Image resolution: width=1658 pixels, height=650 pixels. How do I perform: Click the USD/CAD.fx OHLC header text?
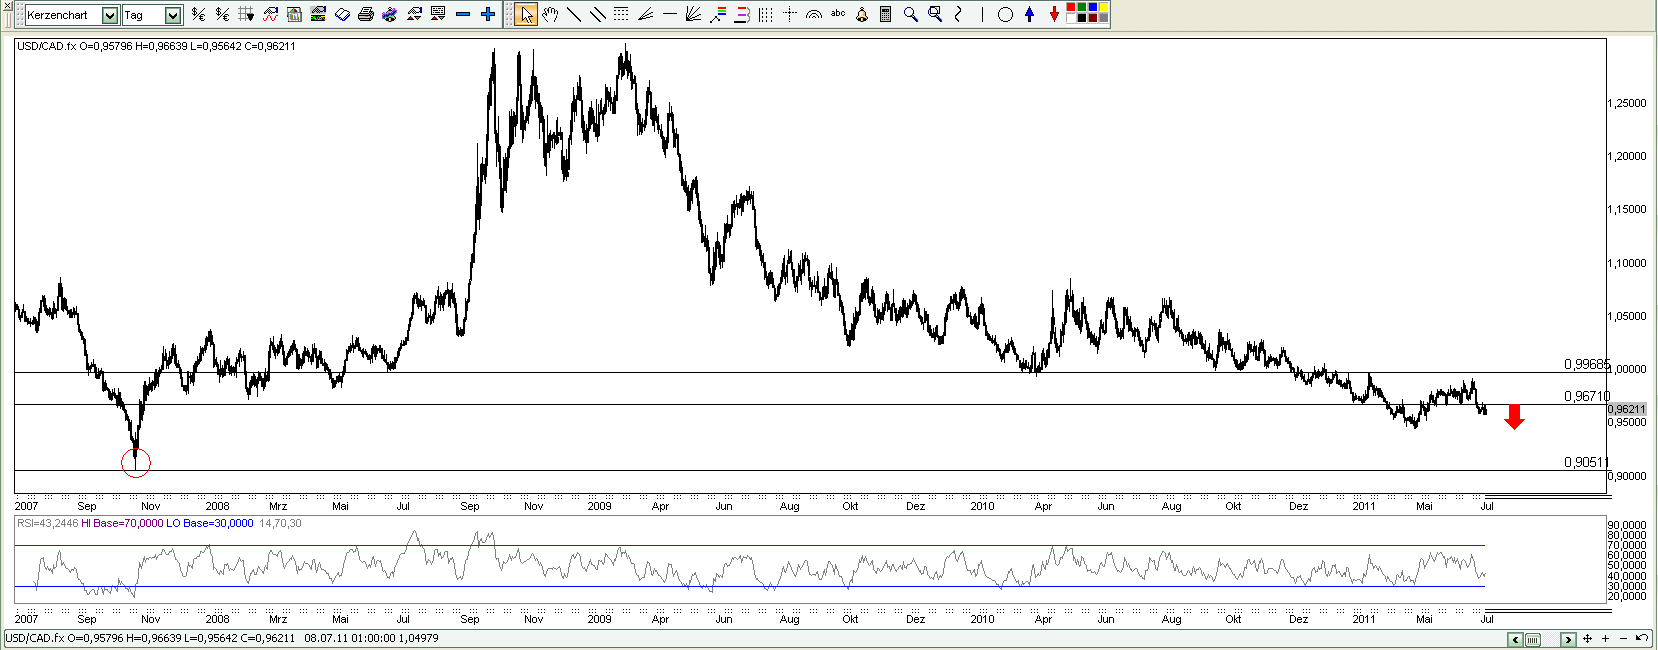[x=156, y=46]
